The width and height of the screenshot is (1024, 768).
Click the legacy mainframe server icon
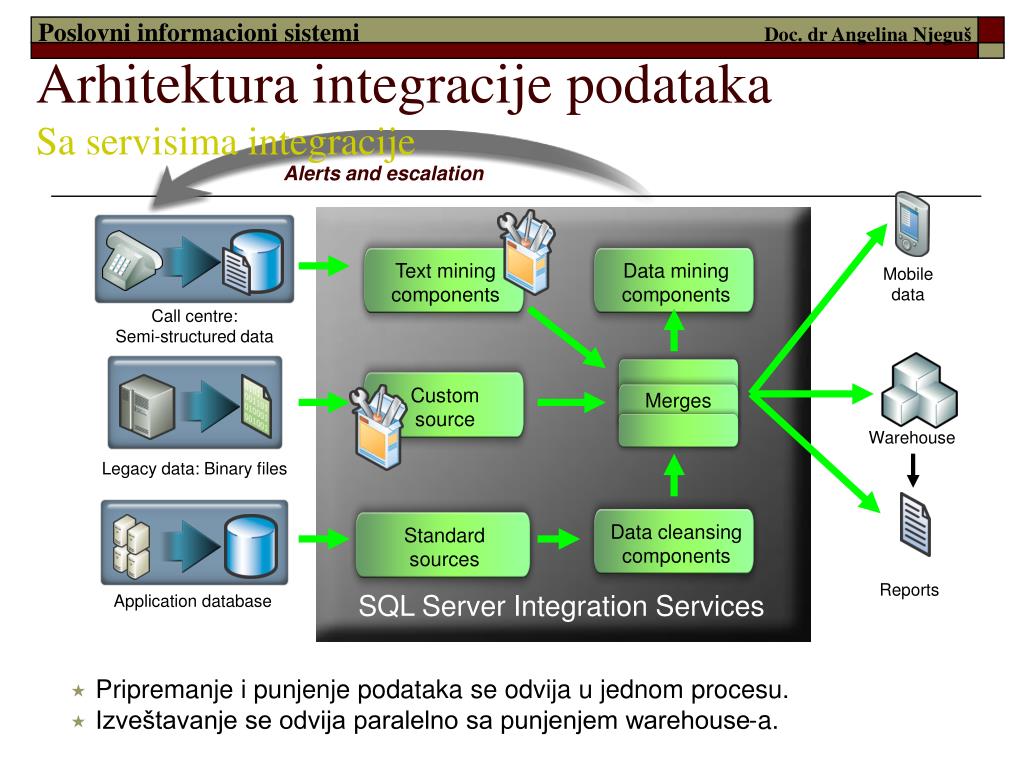pos(147,406)
